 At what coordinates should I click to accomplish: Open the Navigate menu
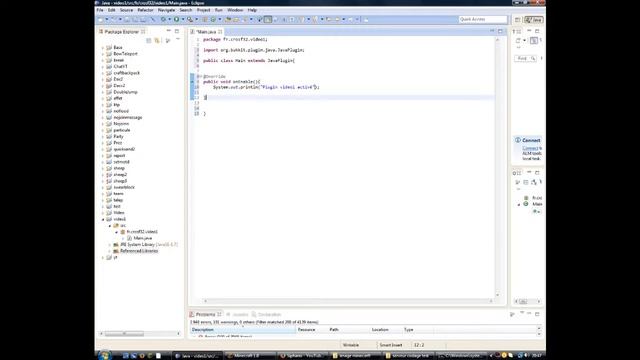(167, 10)
